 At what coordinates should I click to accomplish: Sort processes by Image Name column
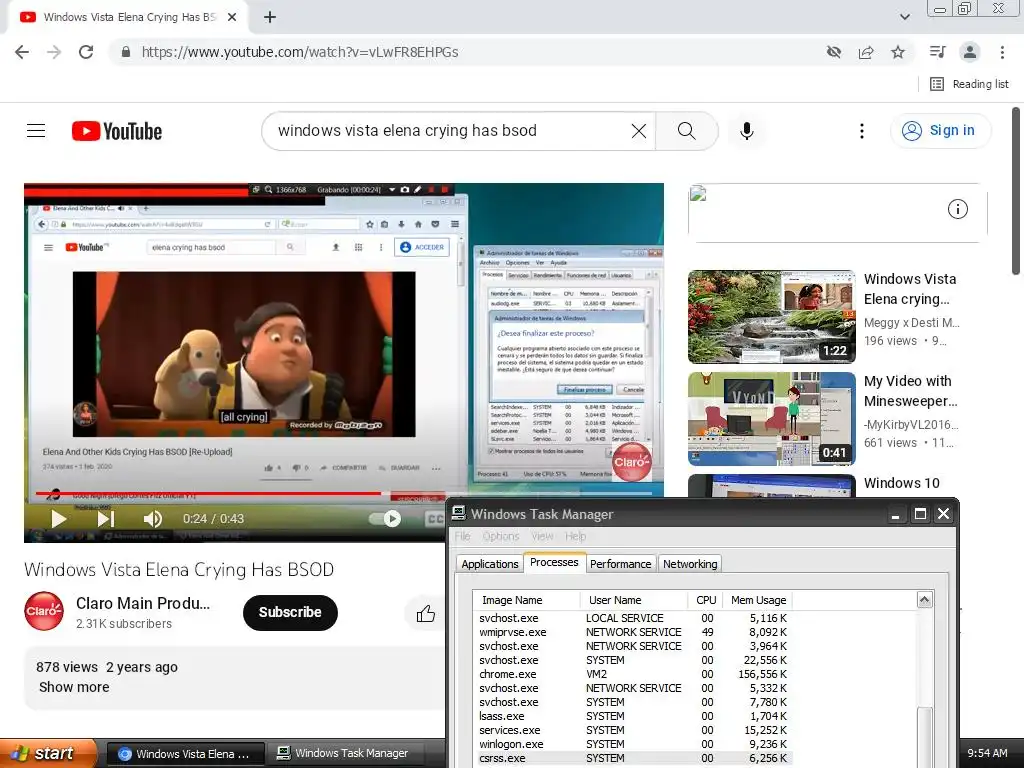point(526,600)
